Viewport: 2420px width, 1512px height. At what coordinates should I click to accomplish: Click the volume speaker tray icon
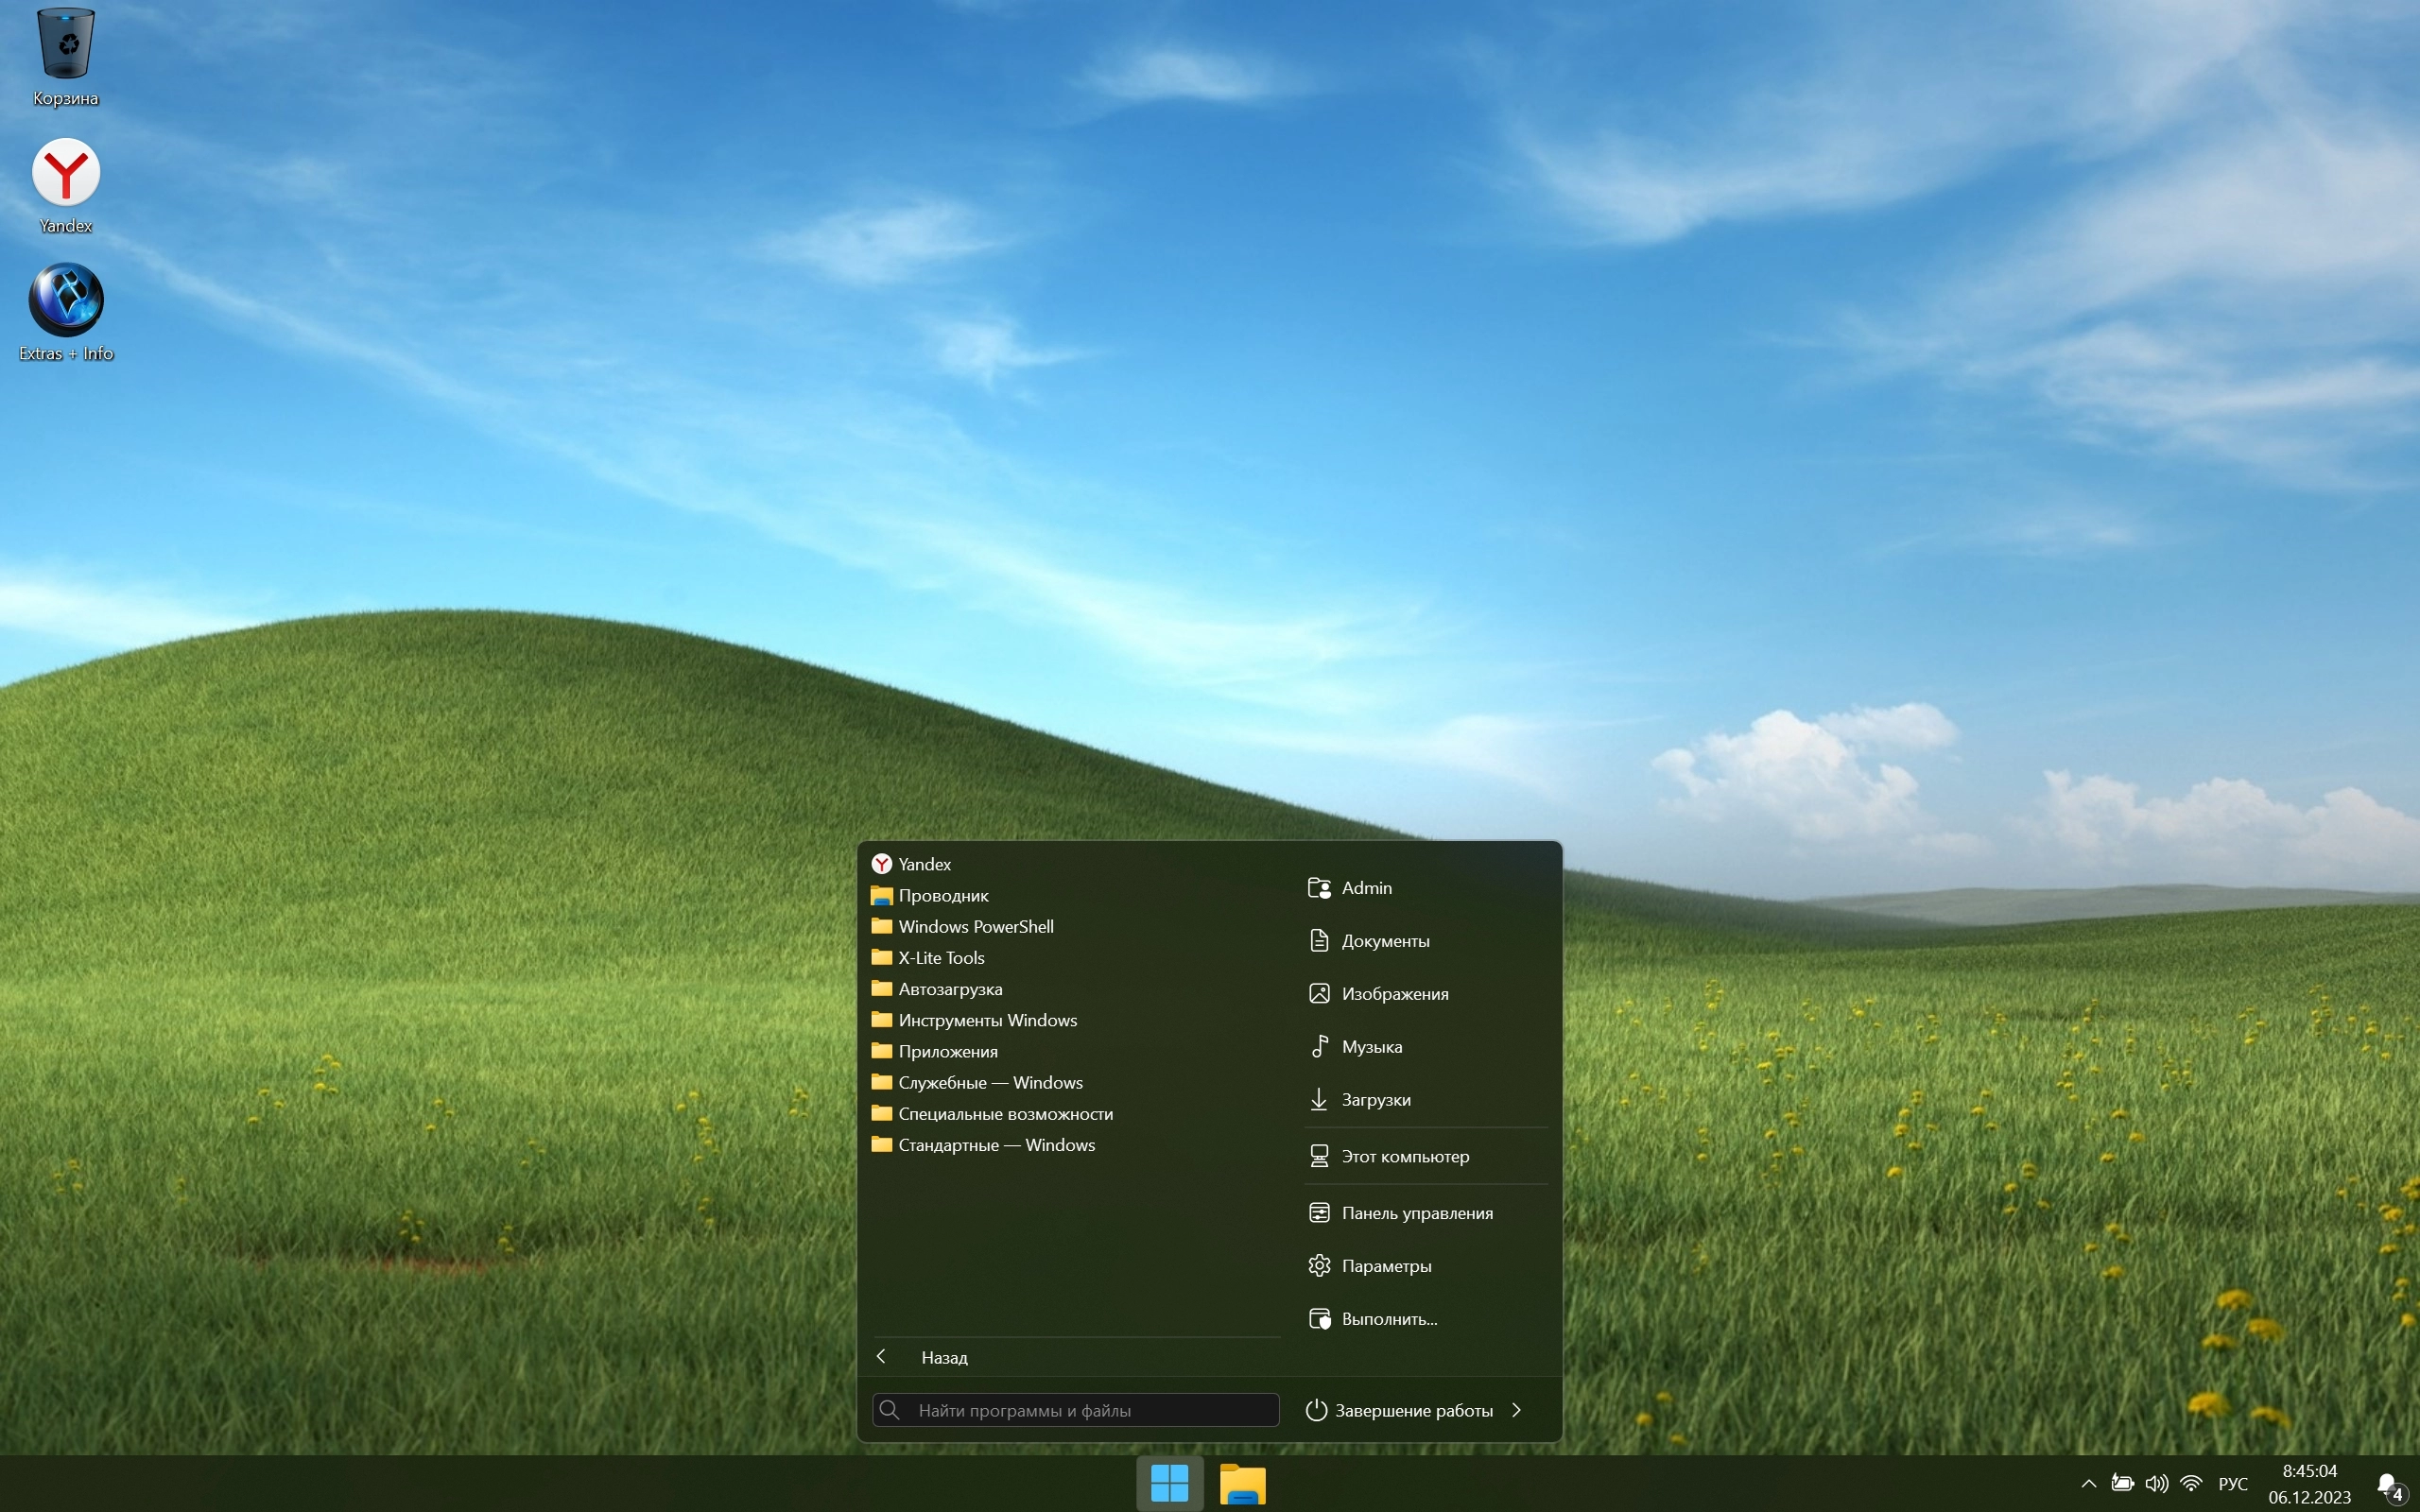point(2156,1483)
